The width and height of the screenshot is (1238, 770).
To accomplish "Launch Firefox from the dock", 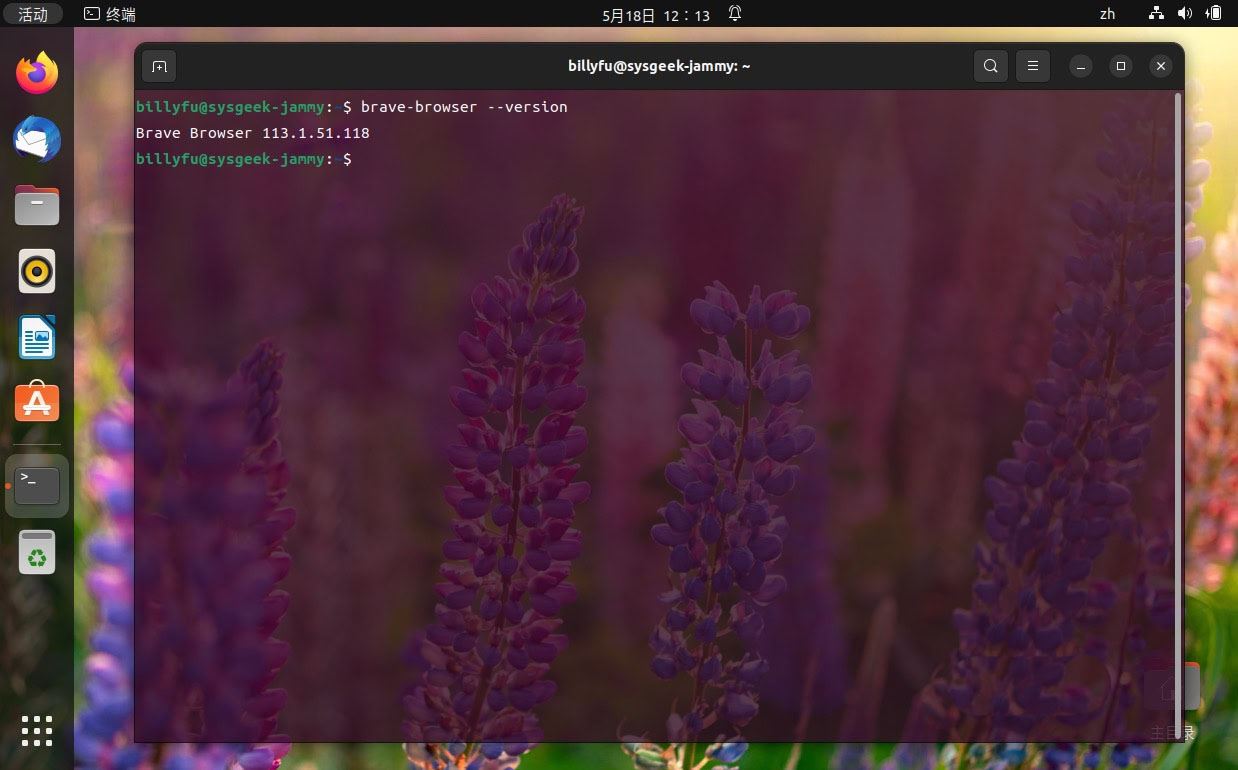I will [x=37, y=73].
